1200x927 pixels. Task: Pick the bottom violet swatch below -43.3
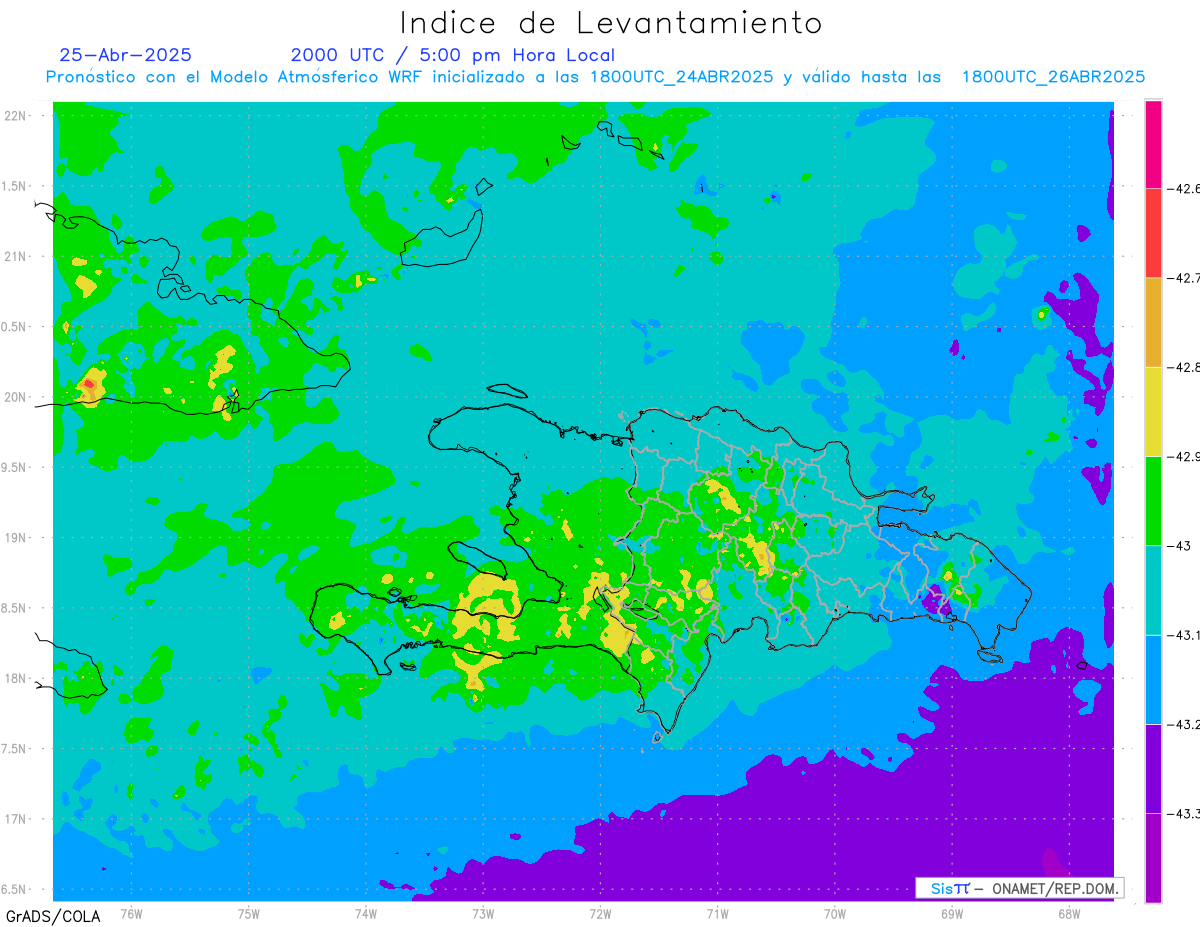1153,857
